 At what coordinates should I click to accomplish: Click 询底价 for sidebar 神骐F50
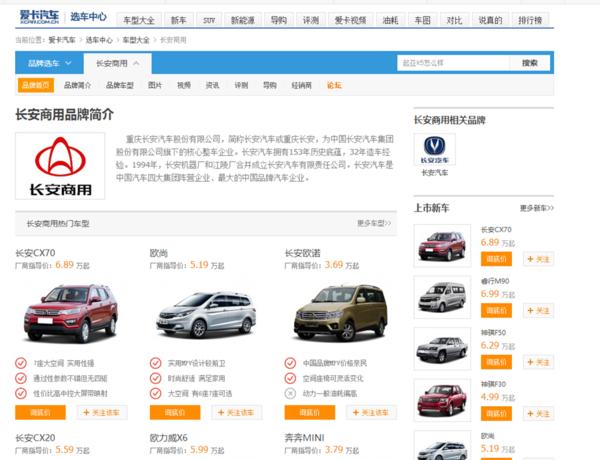pos(496,362)
